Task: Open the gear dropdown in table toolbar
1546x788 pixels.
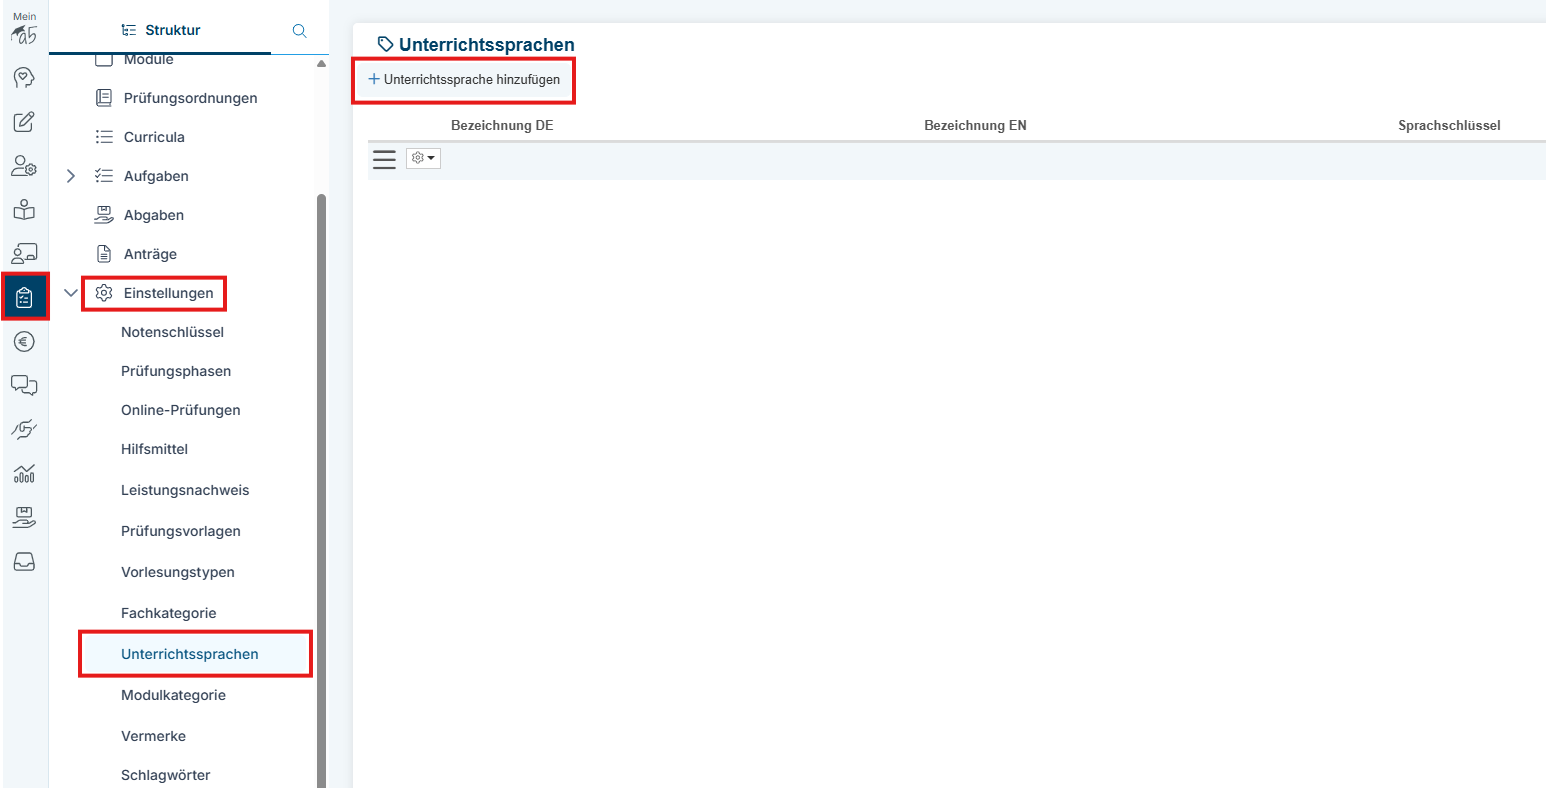Action: click(x=423, y=158)
